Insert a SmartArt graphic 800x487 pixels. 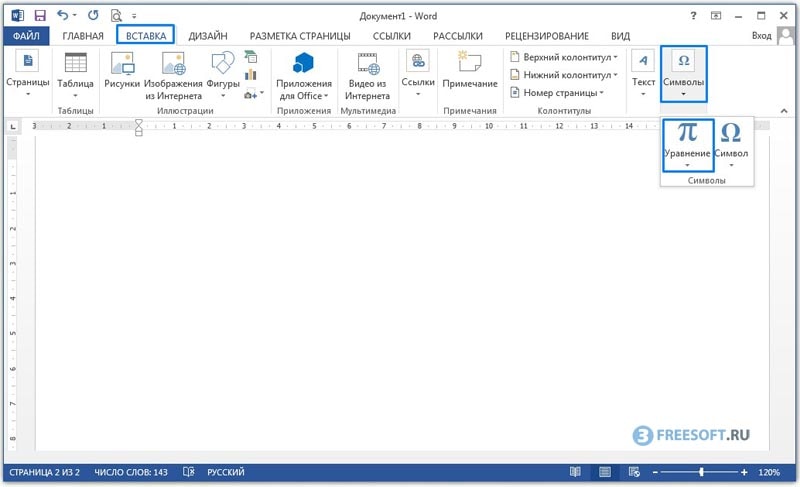(251, 56)
